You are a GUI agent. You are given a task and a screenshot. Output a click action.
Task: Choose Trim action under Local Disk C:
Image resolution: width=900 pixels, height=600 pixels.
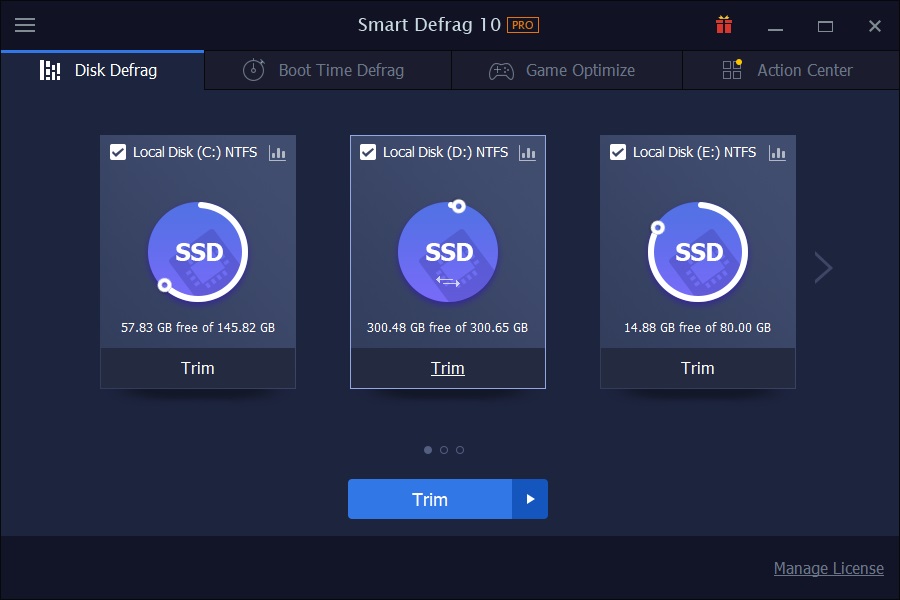click(198, 368)
